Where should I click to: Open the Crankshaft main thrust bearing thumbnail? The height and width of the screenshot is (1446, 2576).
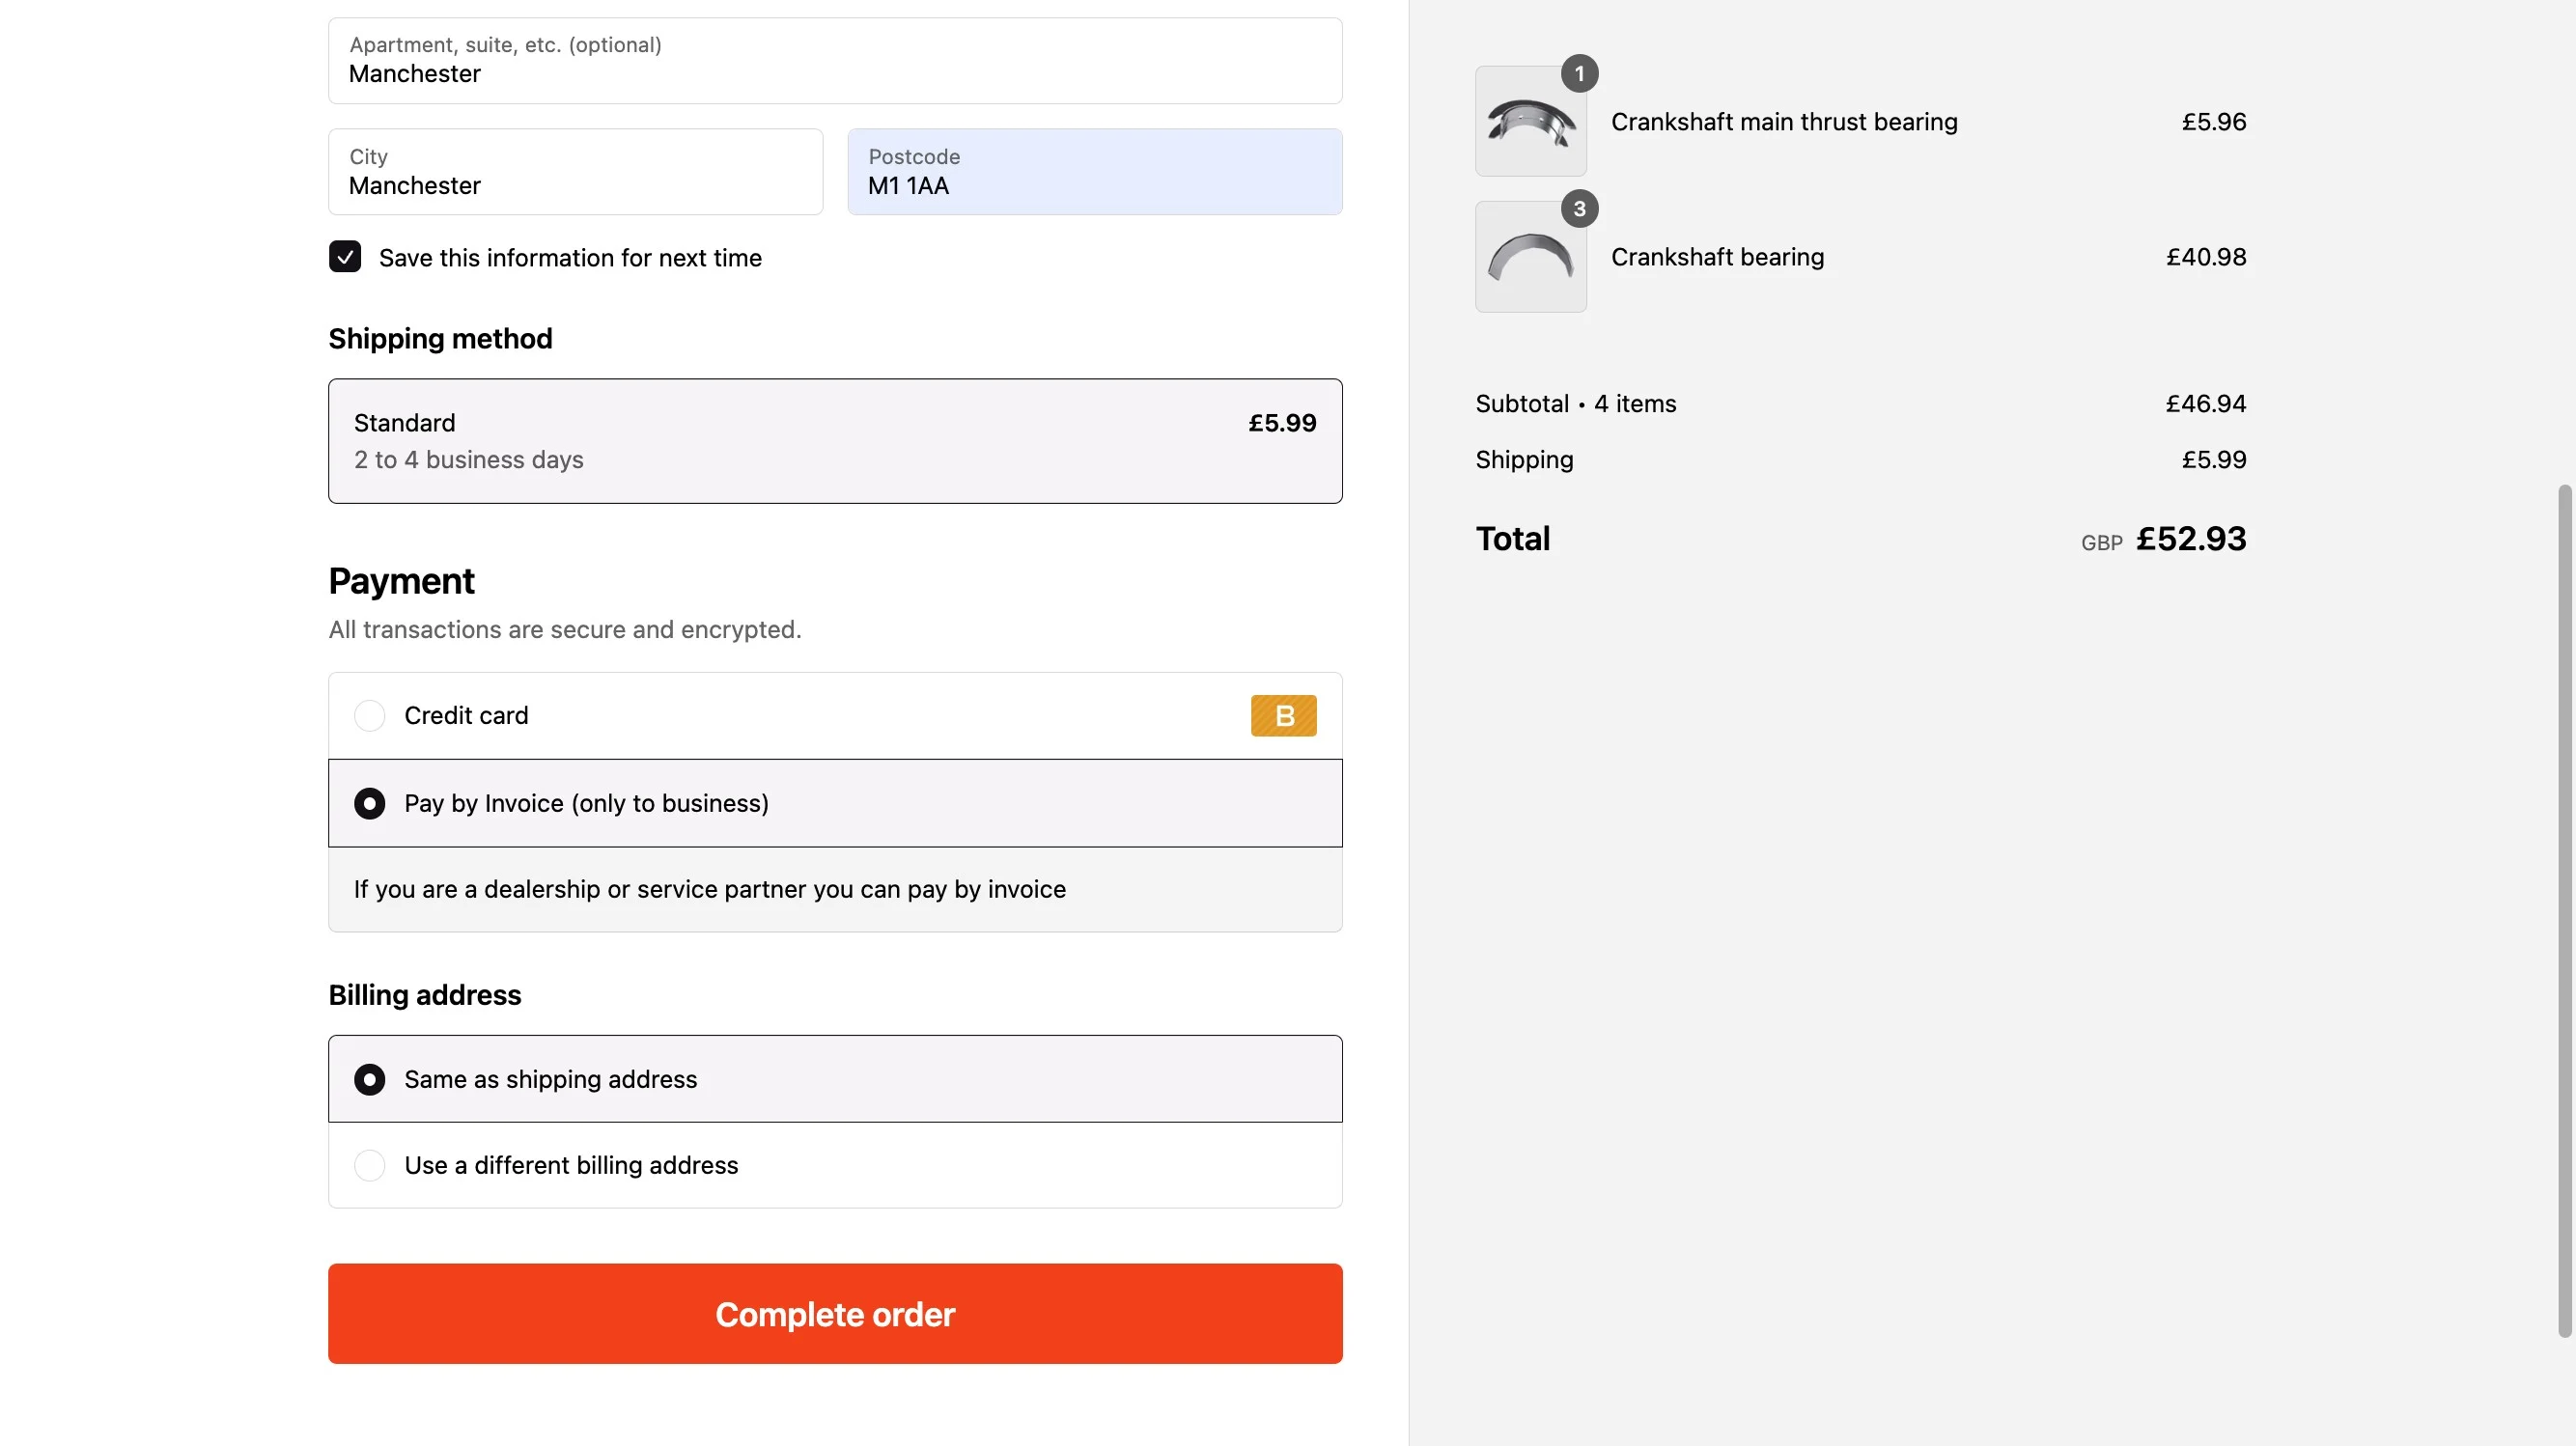tap(1530, 121)
